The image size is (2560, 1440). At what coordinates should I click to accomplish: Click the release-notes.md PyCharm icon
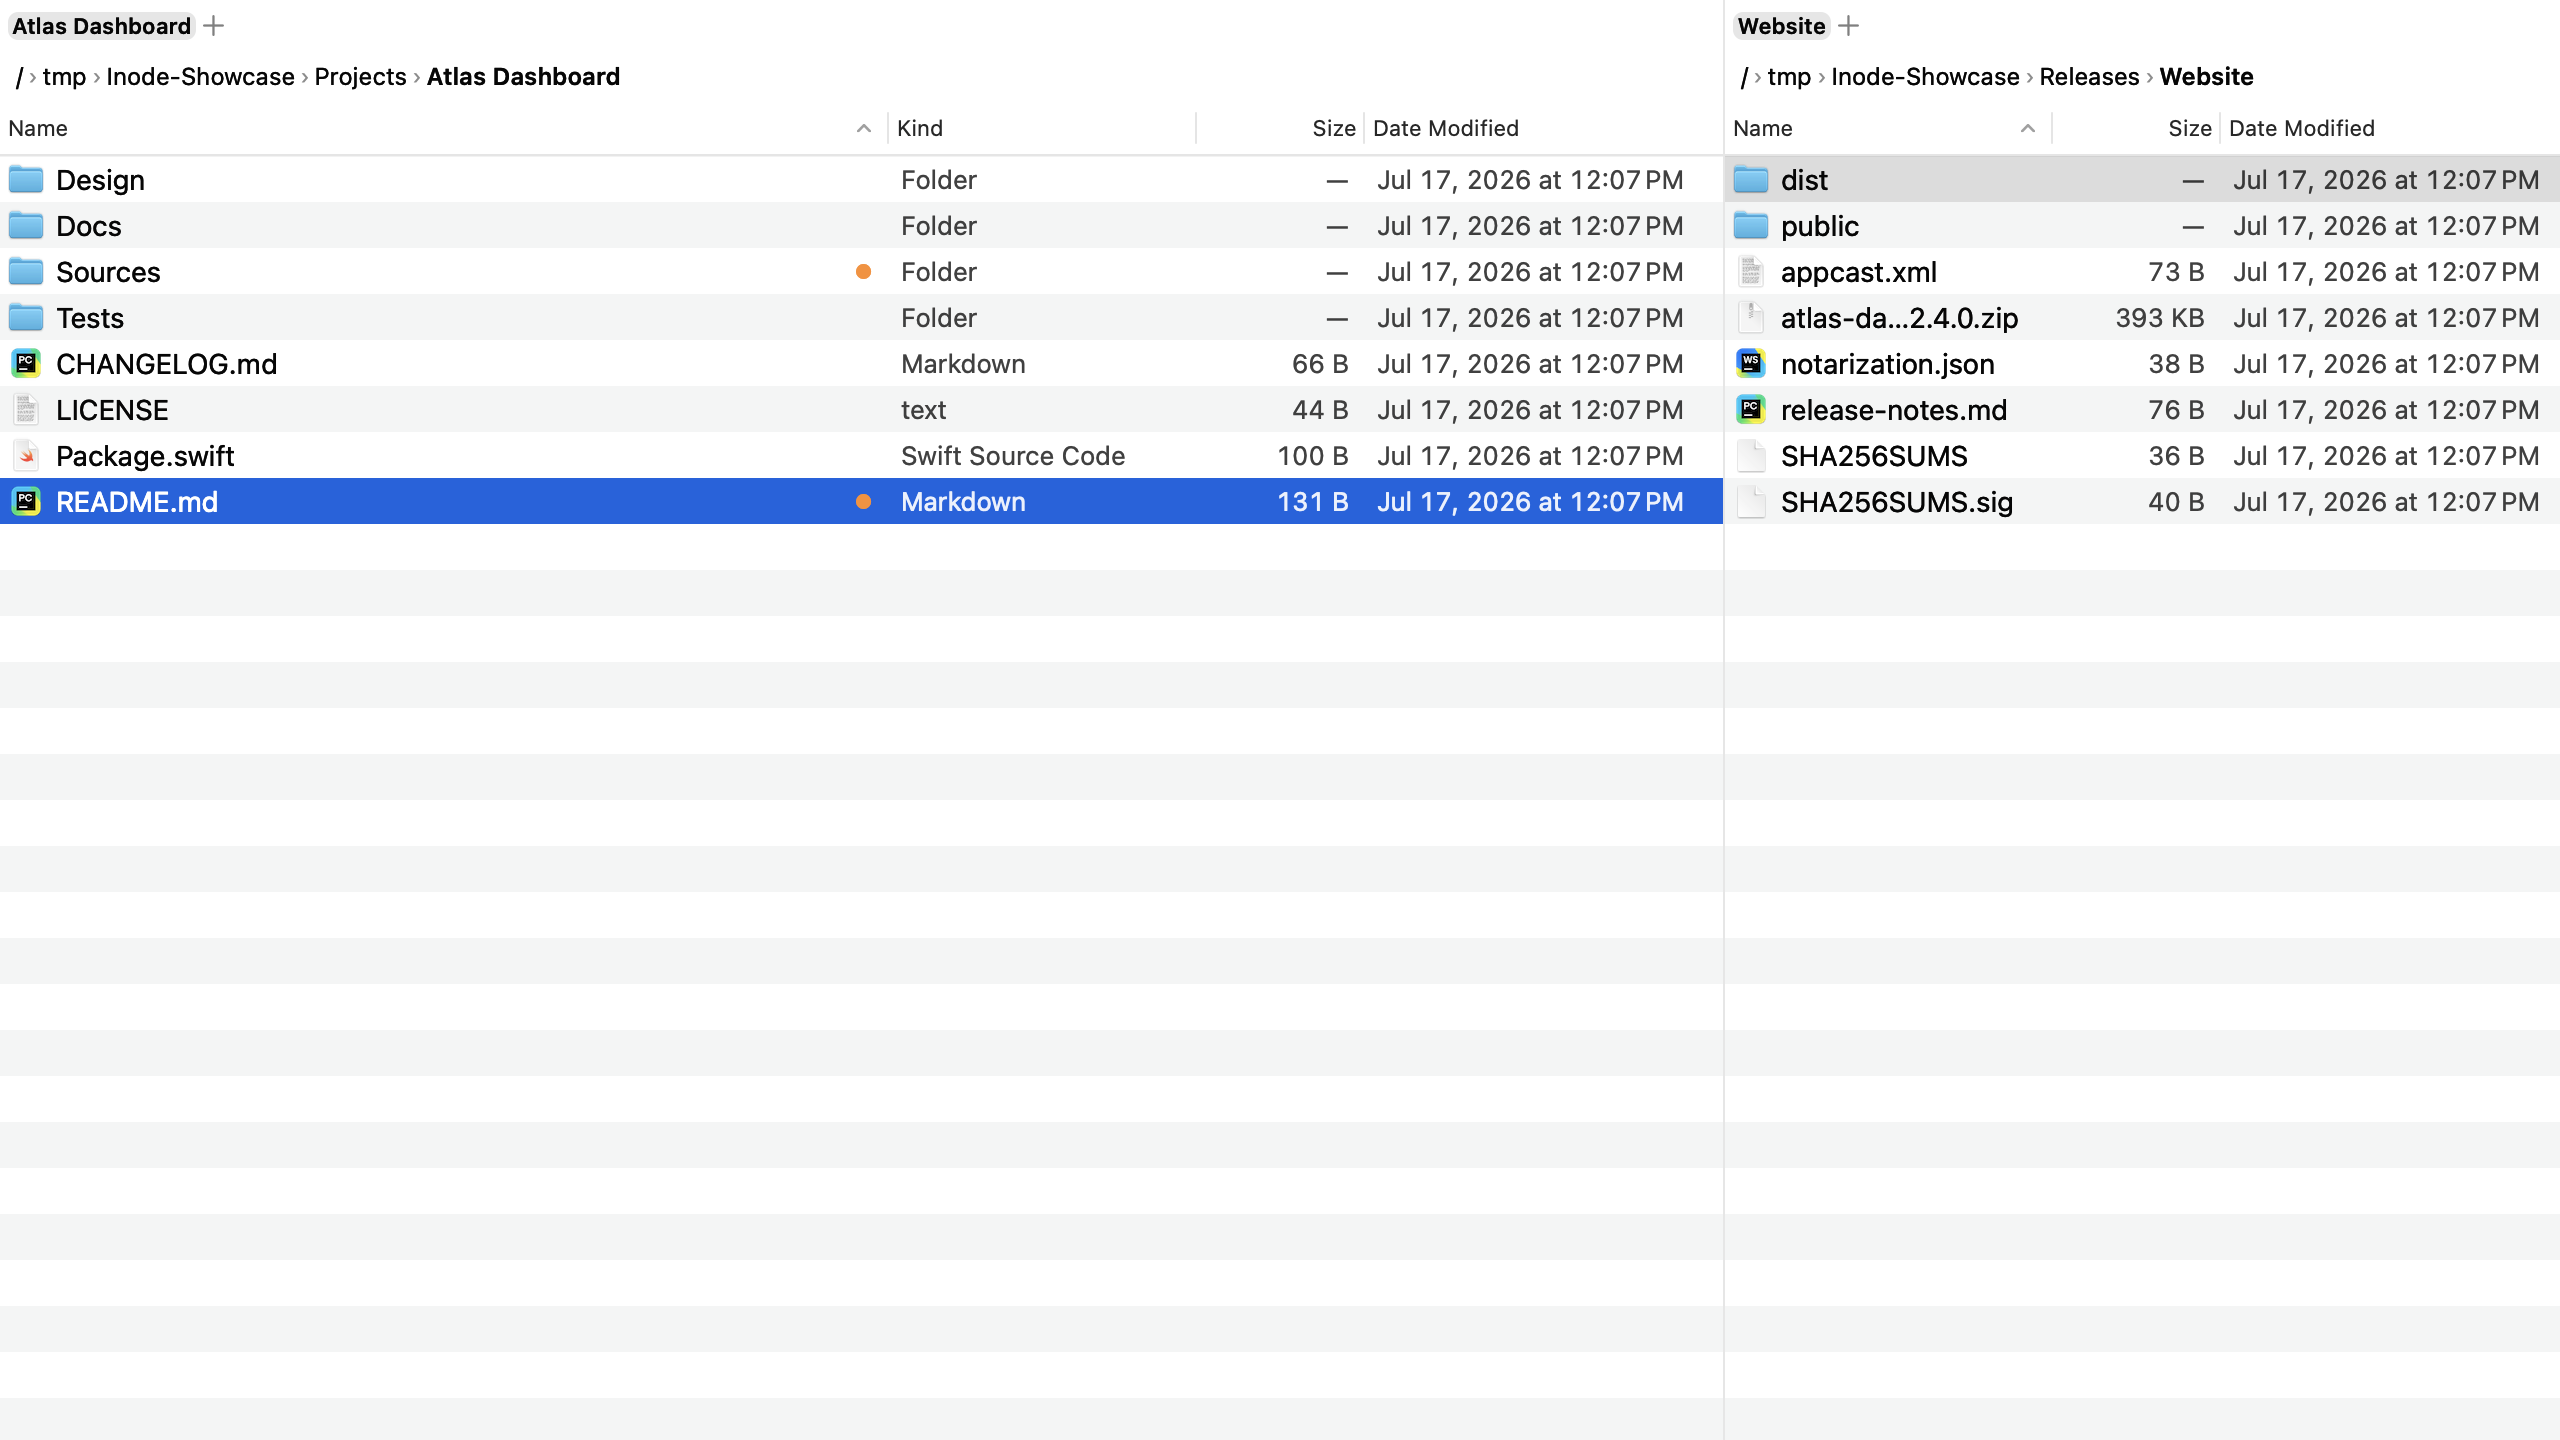pyautogui.click(x=1751, y=410)
